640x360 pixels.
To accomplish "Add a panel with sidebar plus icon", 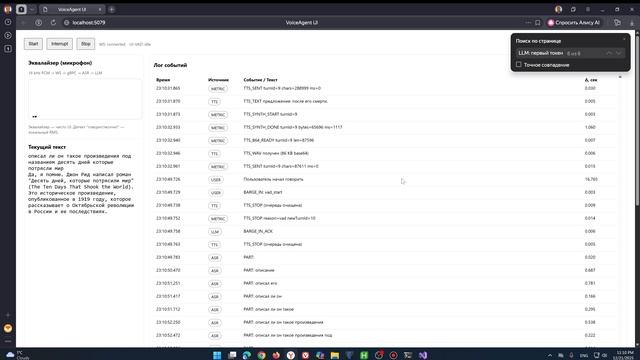I will tap(8, 315).
